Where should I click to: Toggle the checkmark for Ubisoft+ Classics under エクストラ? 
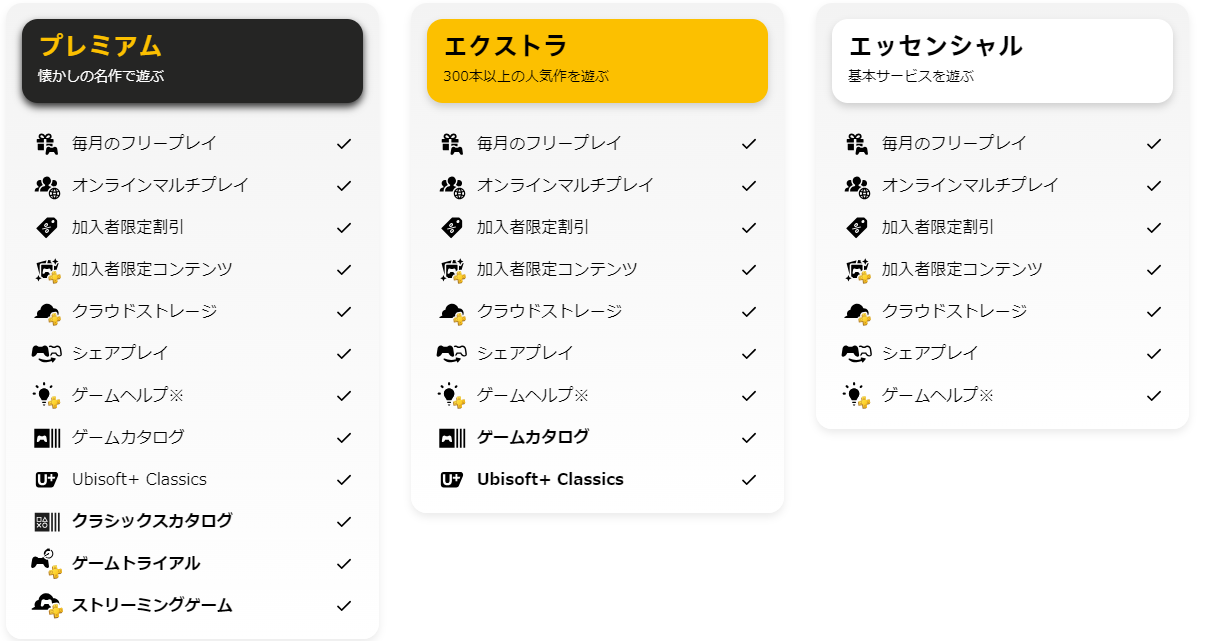tap(749, 479)
